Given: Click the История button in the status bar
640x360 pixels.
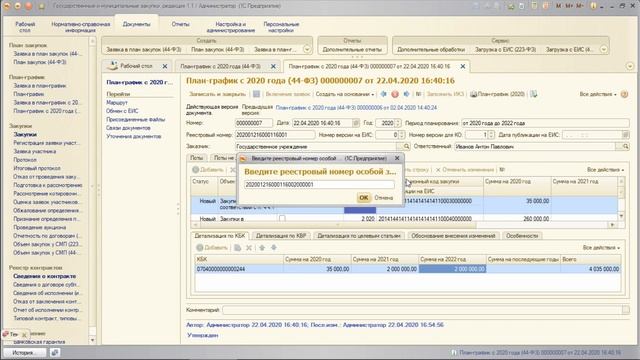Looking at the screenshot, I should click(24, 353).
